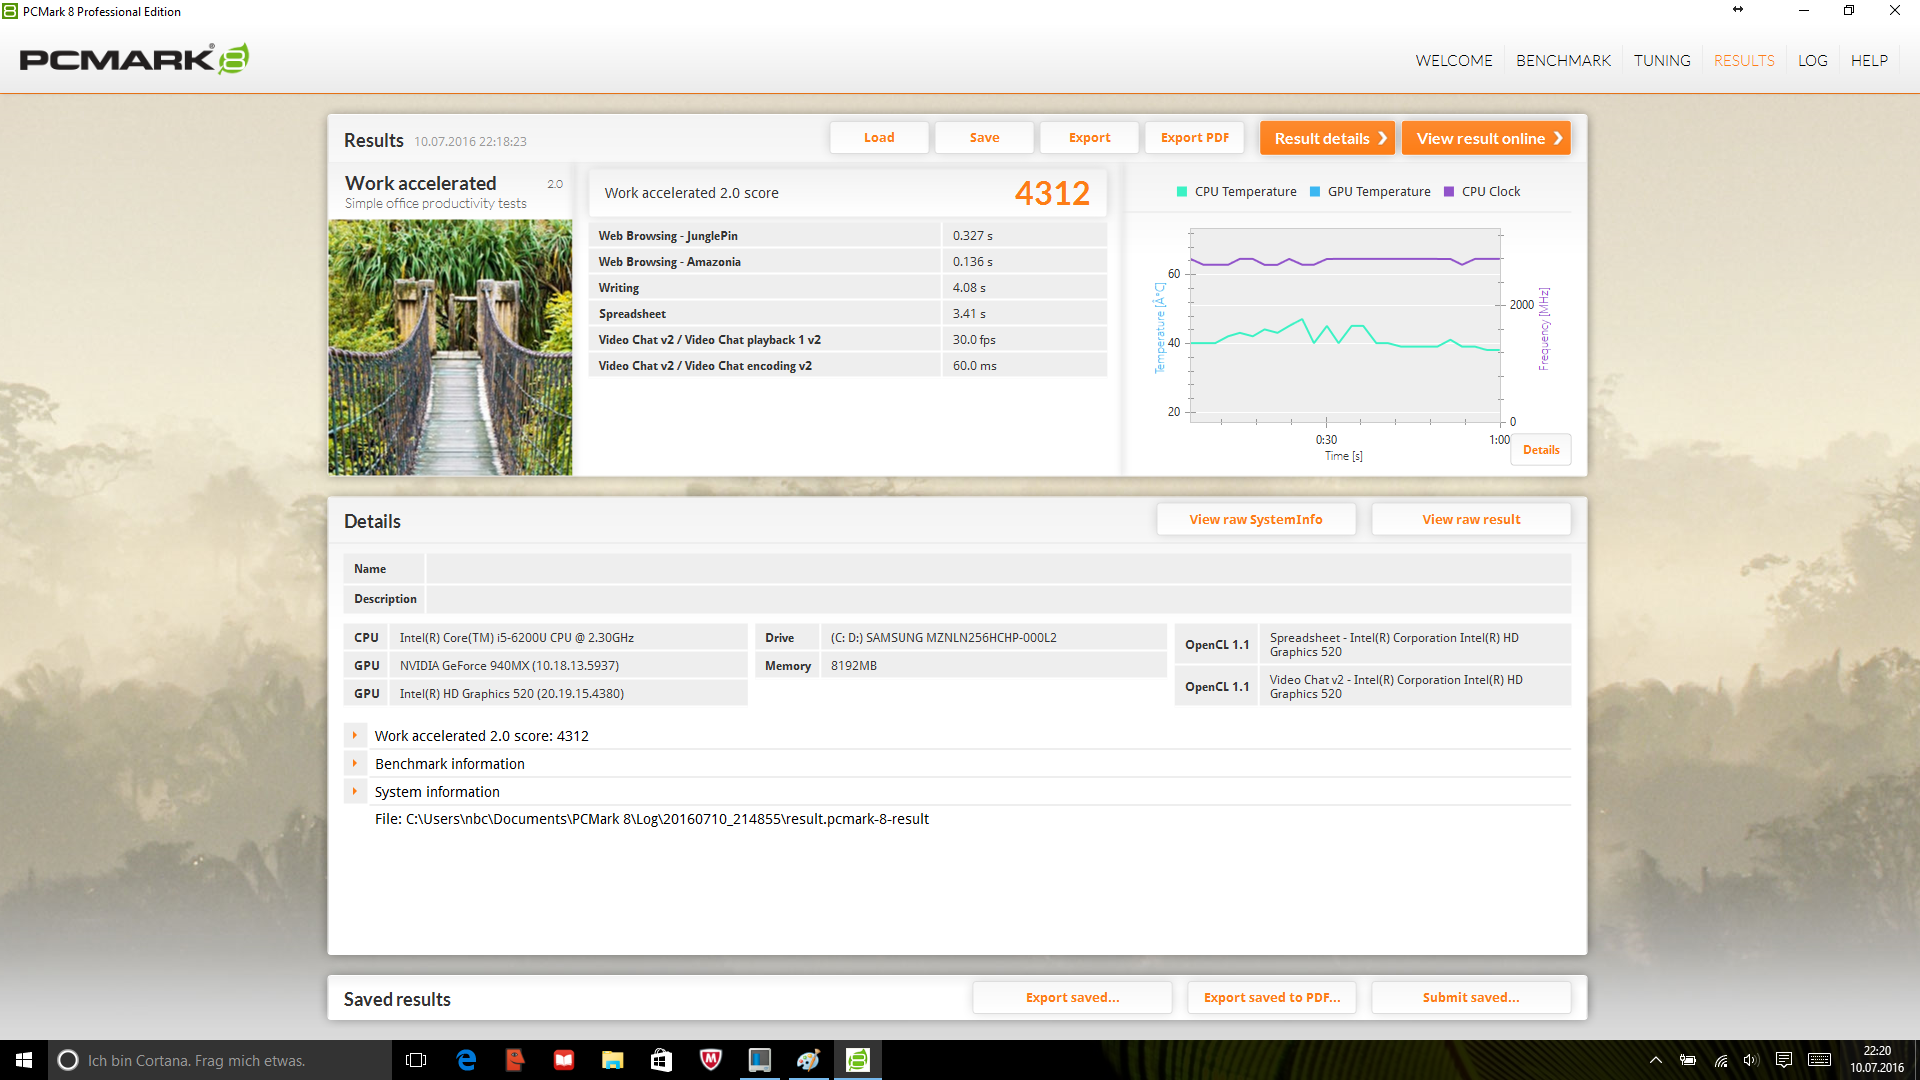Click the PCMark 8 logo
The image size is (1920, 1080).
(x=134, y=59)
